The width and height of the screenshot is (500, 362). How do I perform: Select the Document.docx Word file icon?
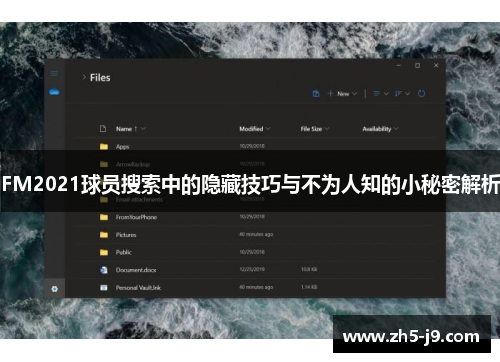(104, 270)
